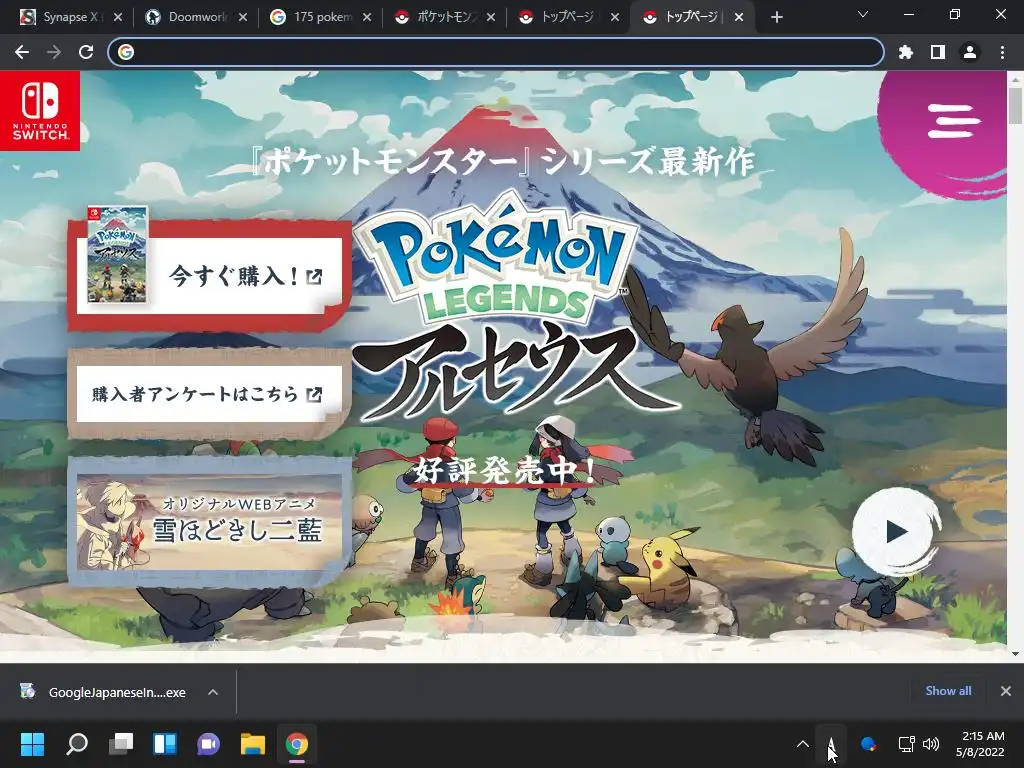
Task: Show hidden system tray icons
Action: click(x=803, y=744)
